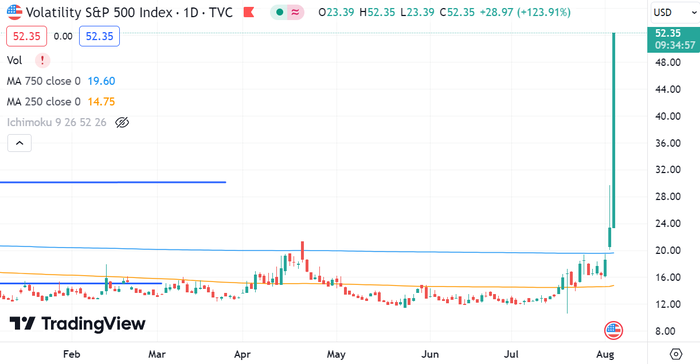Click the Feb label on the time axis
This screenshot has width=700, height=364.
(x=71, y=354)
